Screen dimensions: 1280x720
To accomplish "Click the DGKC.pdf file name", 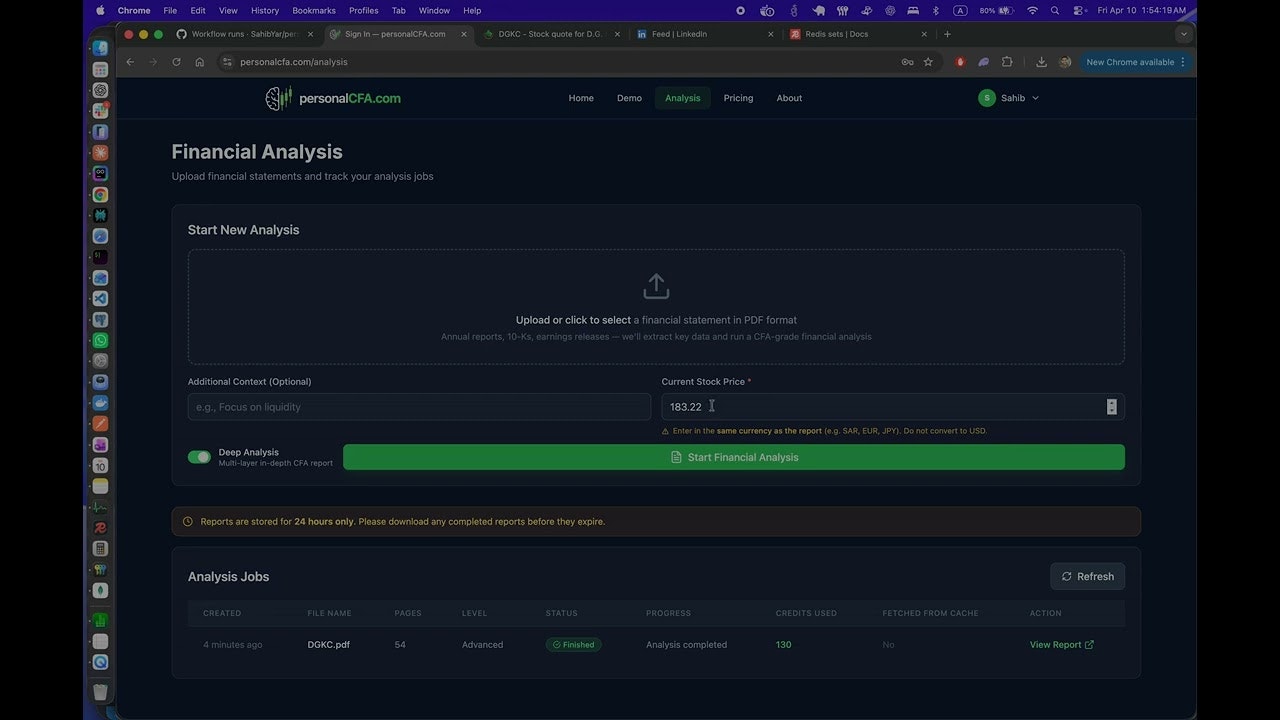I will [329, 645].
